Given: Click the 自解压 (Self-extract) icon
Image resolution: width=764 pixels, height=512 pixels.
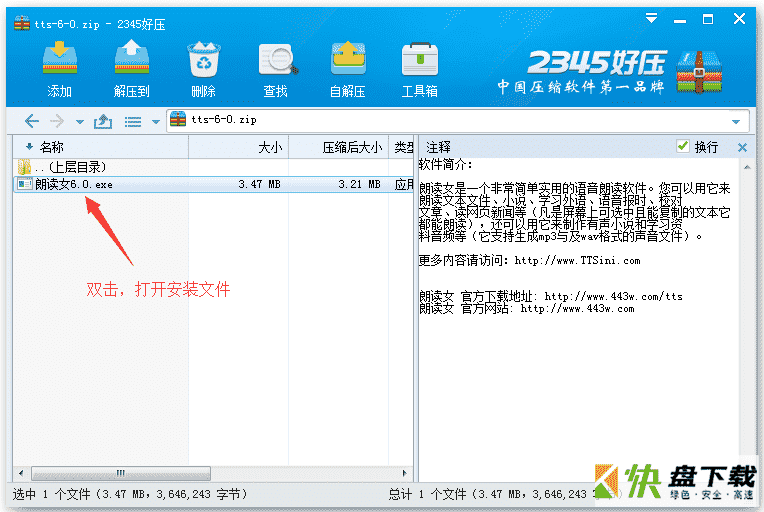Looking at the screenshot, I should 347,58.
